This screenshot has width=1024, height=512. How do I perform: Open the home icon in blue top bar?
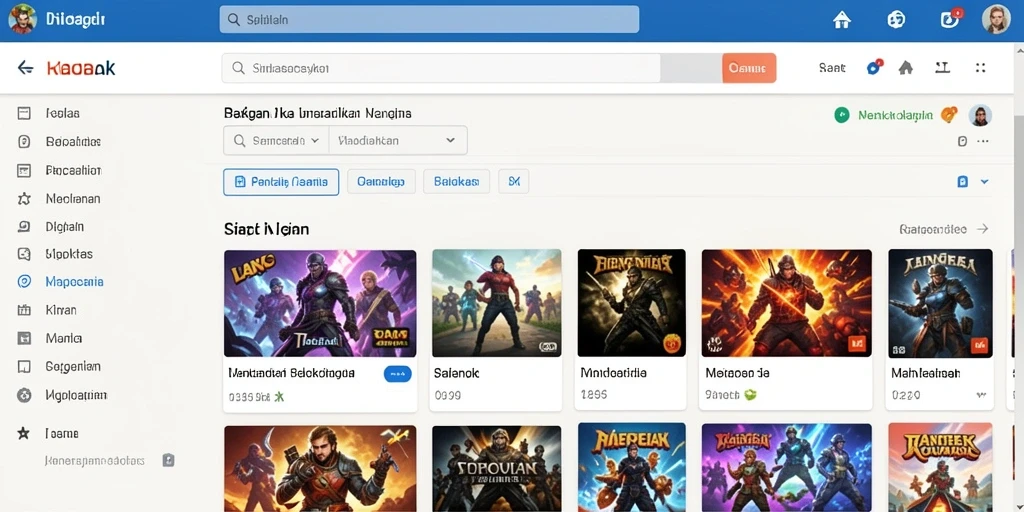(x=842, y=20)
